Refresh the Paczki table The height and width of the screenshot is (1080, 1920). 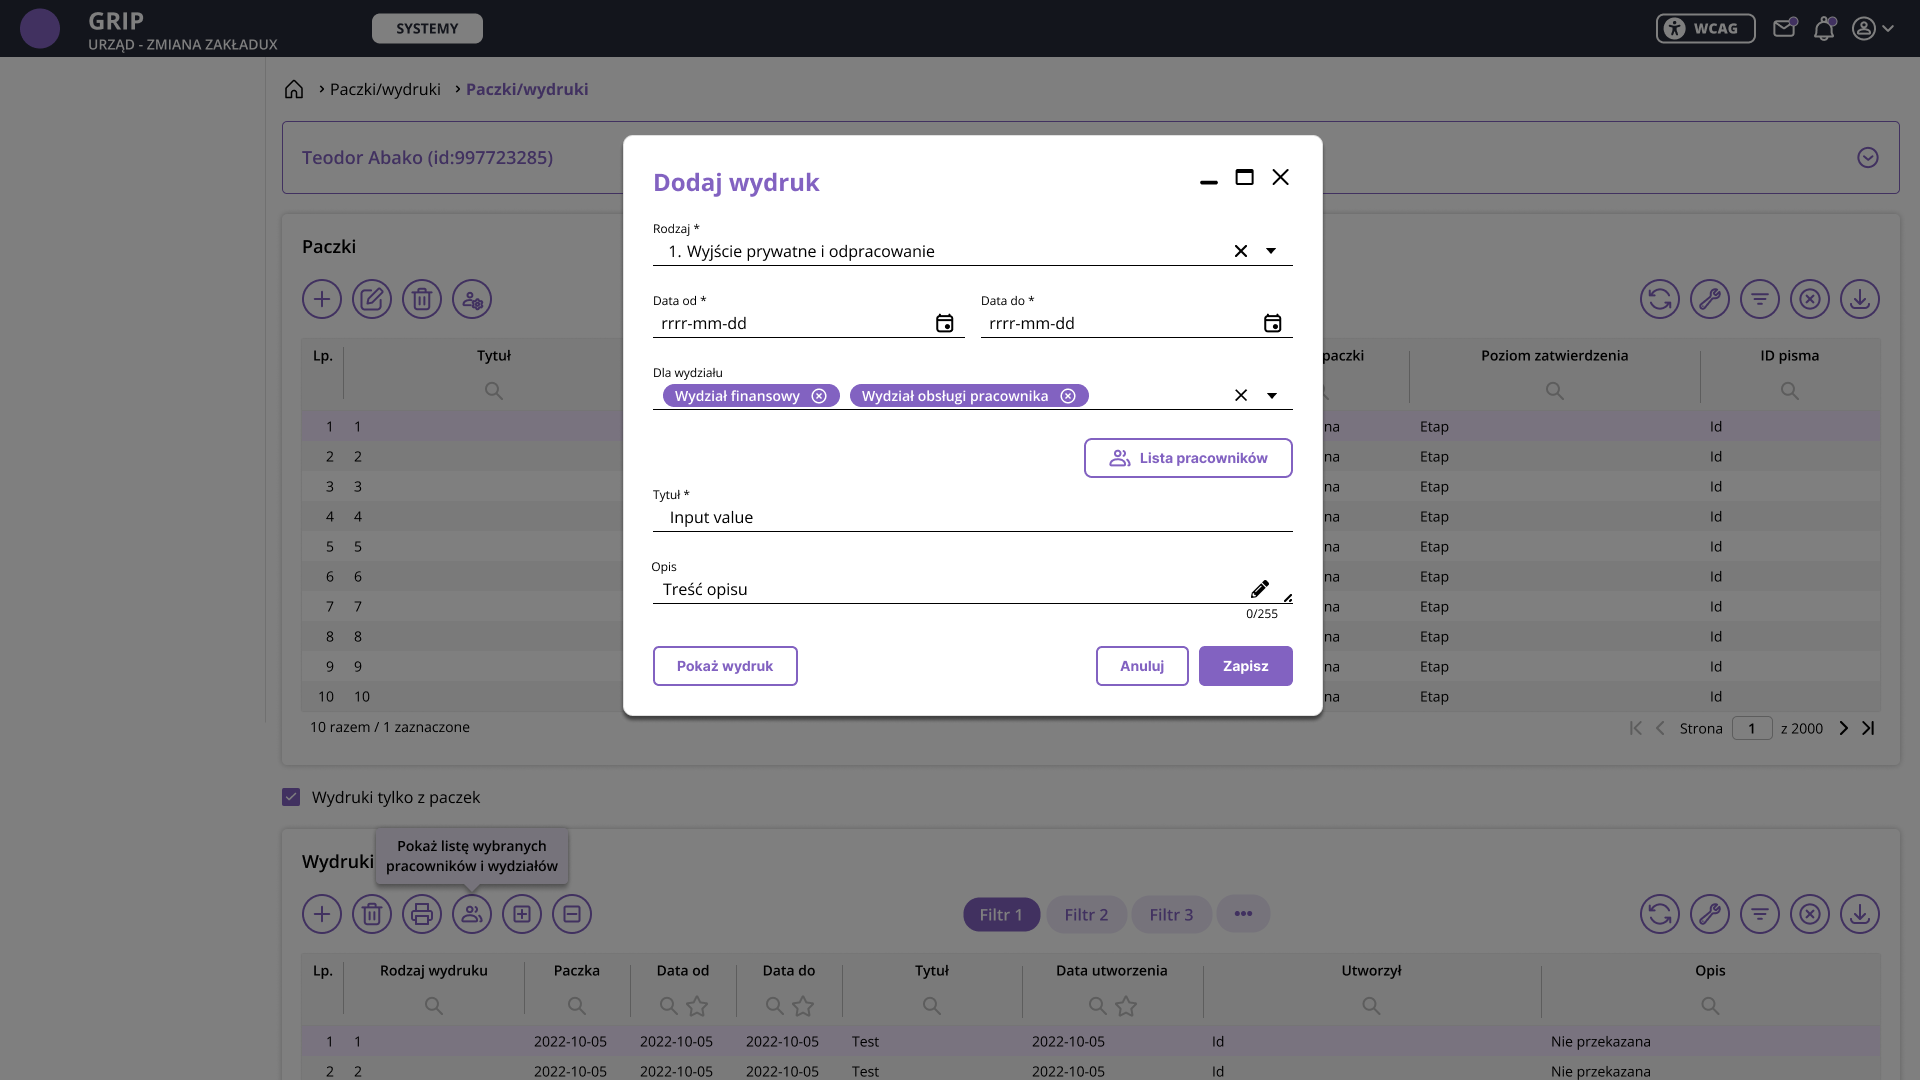(x=1660, y=299)
